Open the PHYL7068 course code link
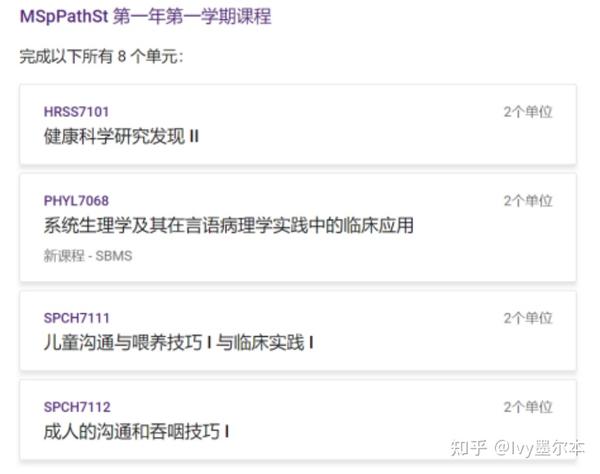The height and width of the screenshot is (474, 600). tap(77, 201)
